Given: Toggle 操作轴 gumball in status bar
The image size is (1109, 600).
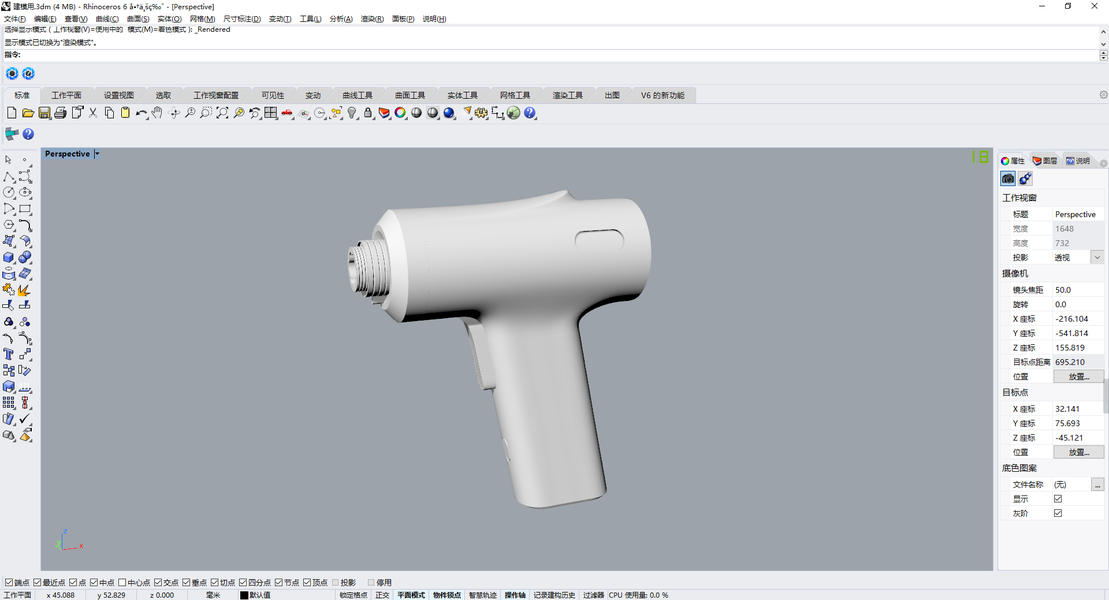Looking at the screenshot, I should pyautogui.click(x=515, y=595).
